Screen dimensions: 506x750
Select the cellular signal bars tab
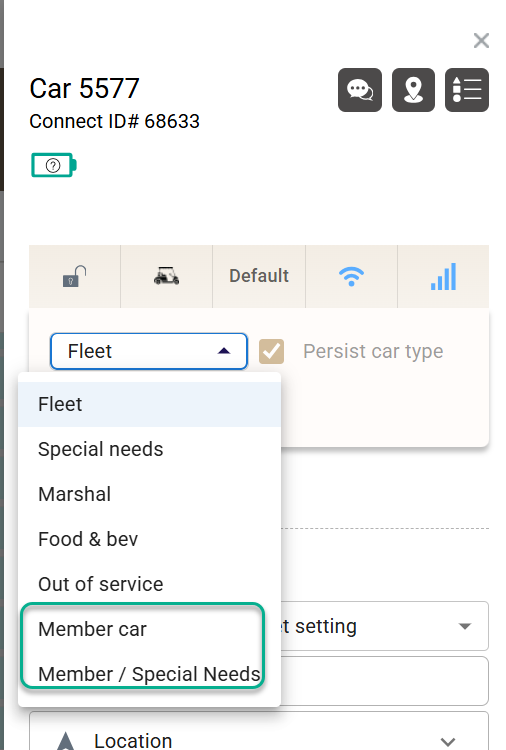click(x=443, y=276)
